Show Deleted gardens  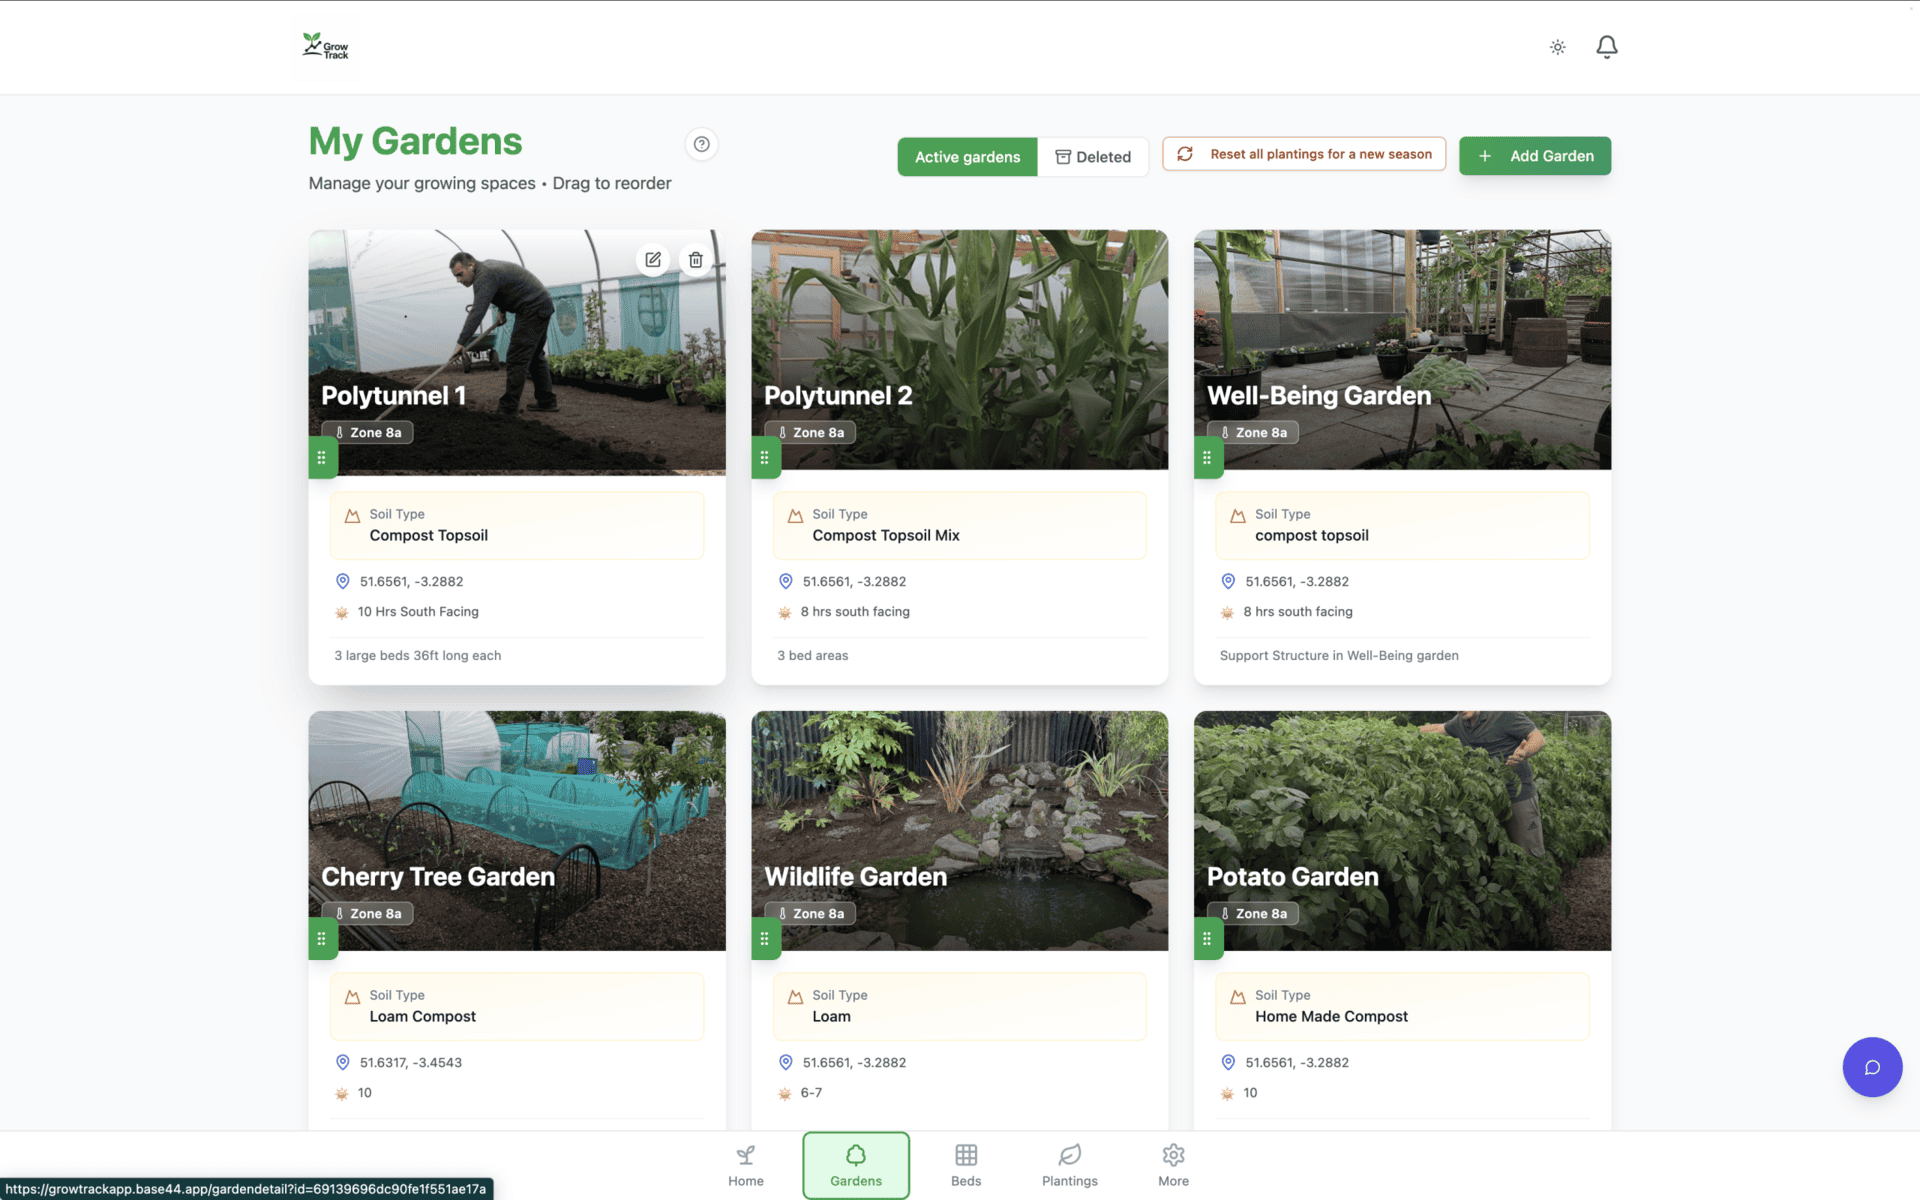click(1093, 157)
